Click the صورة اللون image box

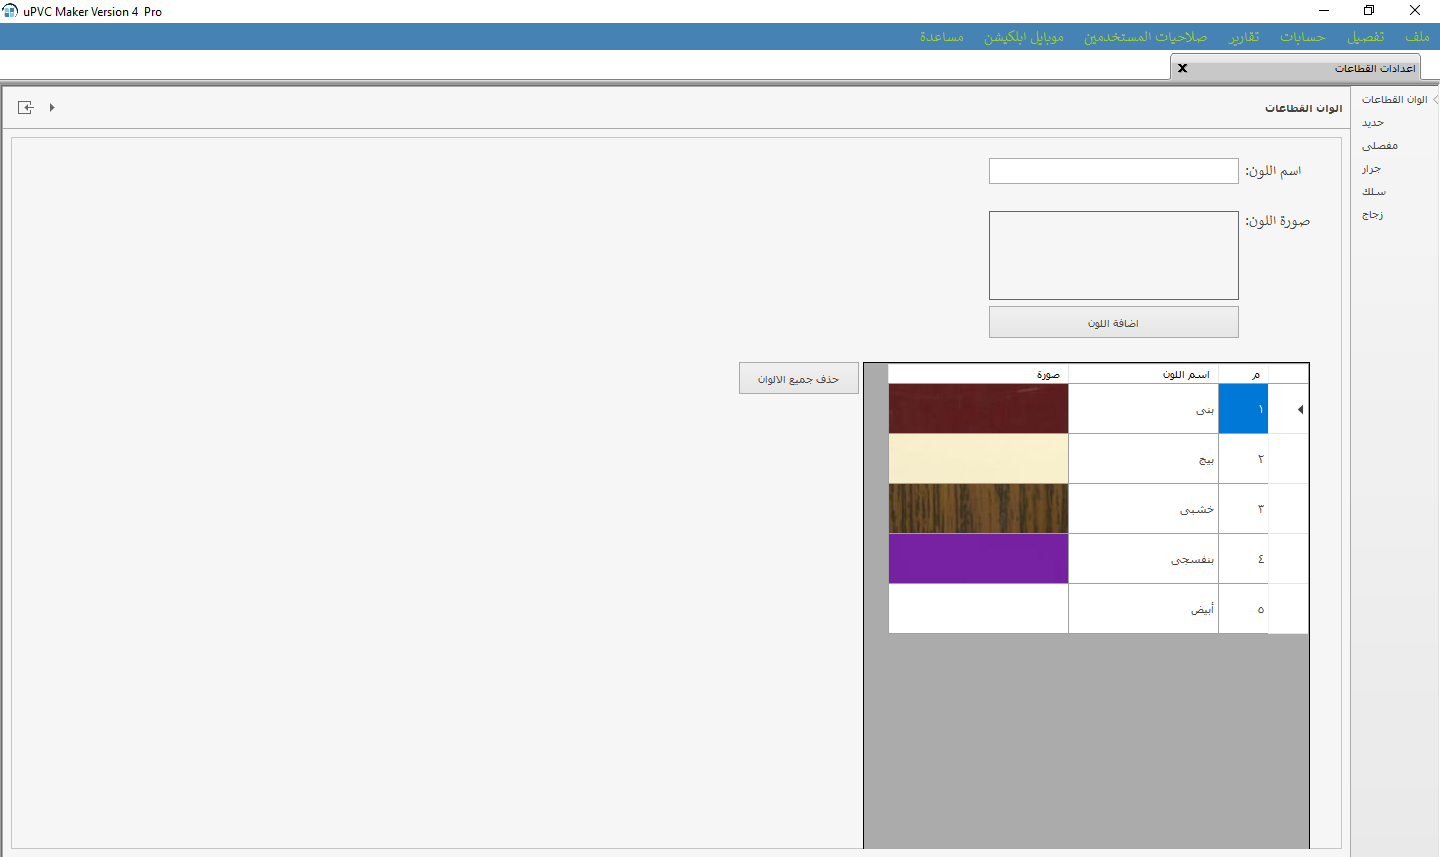click(x=1113, y=255)
